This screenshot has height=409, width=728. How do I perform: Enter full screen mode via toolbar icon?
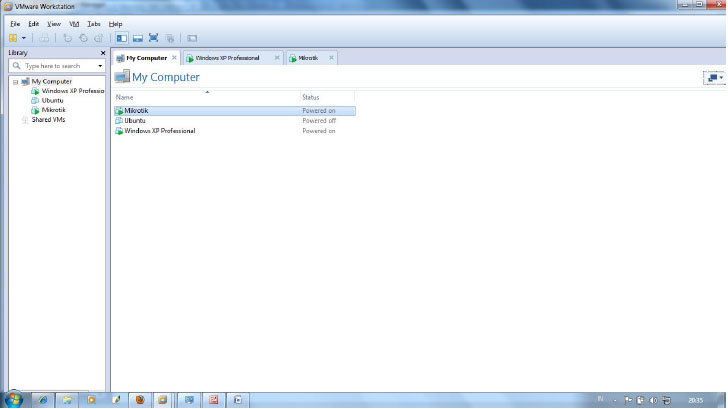153,38
